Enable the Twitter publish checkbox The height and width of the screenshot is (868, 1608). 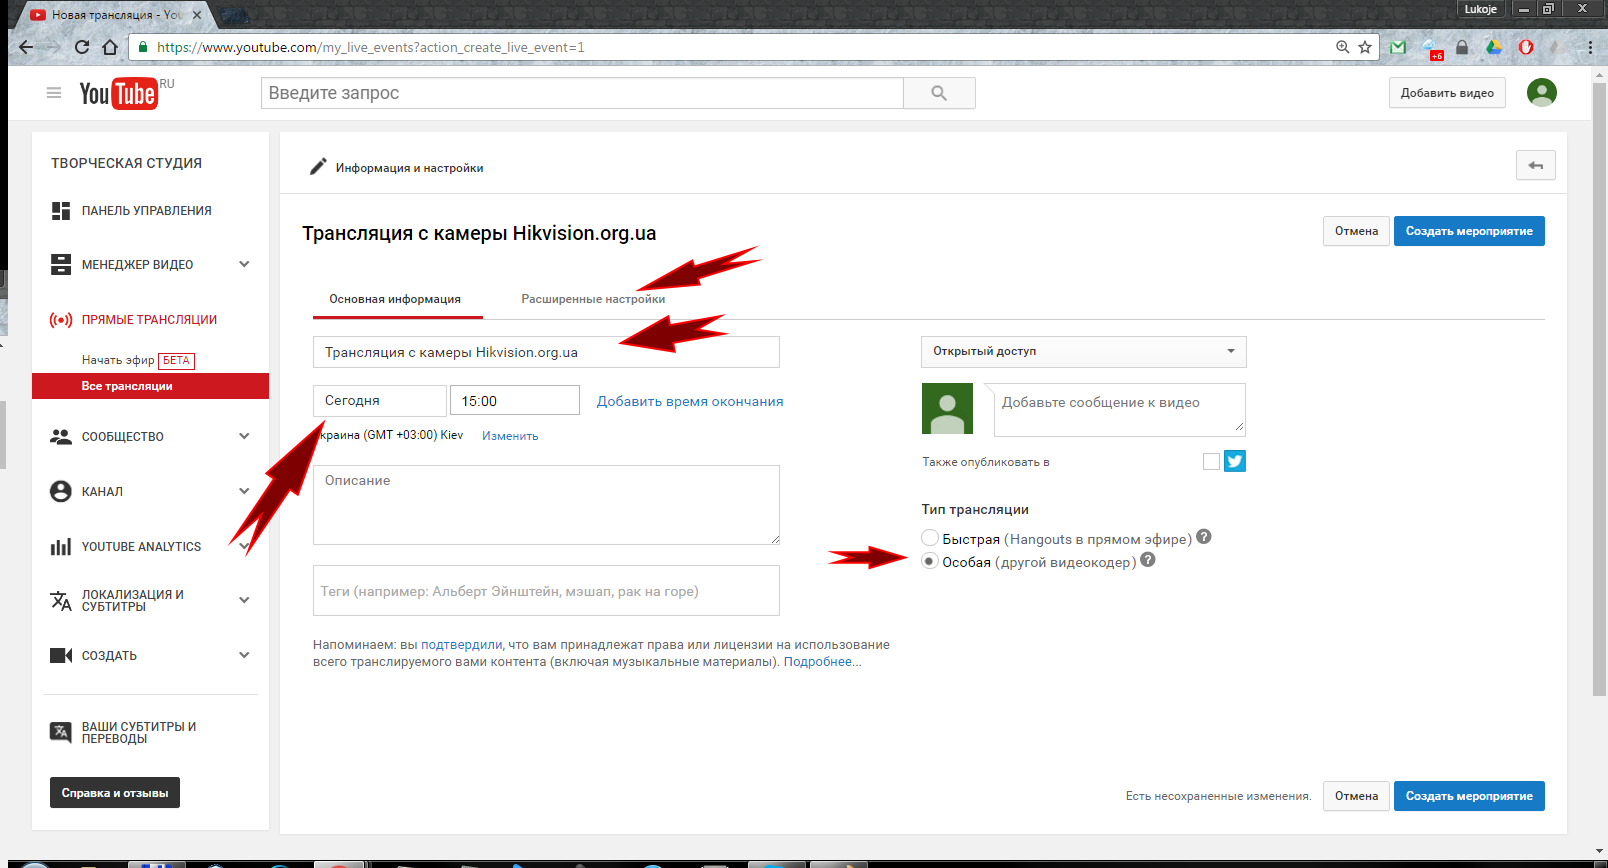(x=1211, y=461)
